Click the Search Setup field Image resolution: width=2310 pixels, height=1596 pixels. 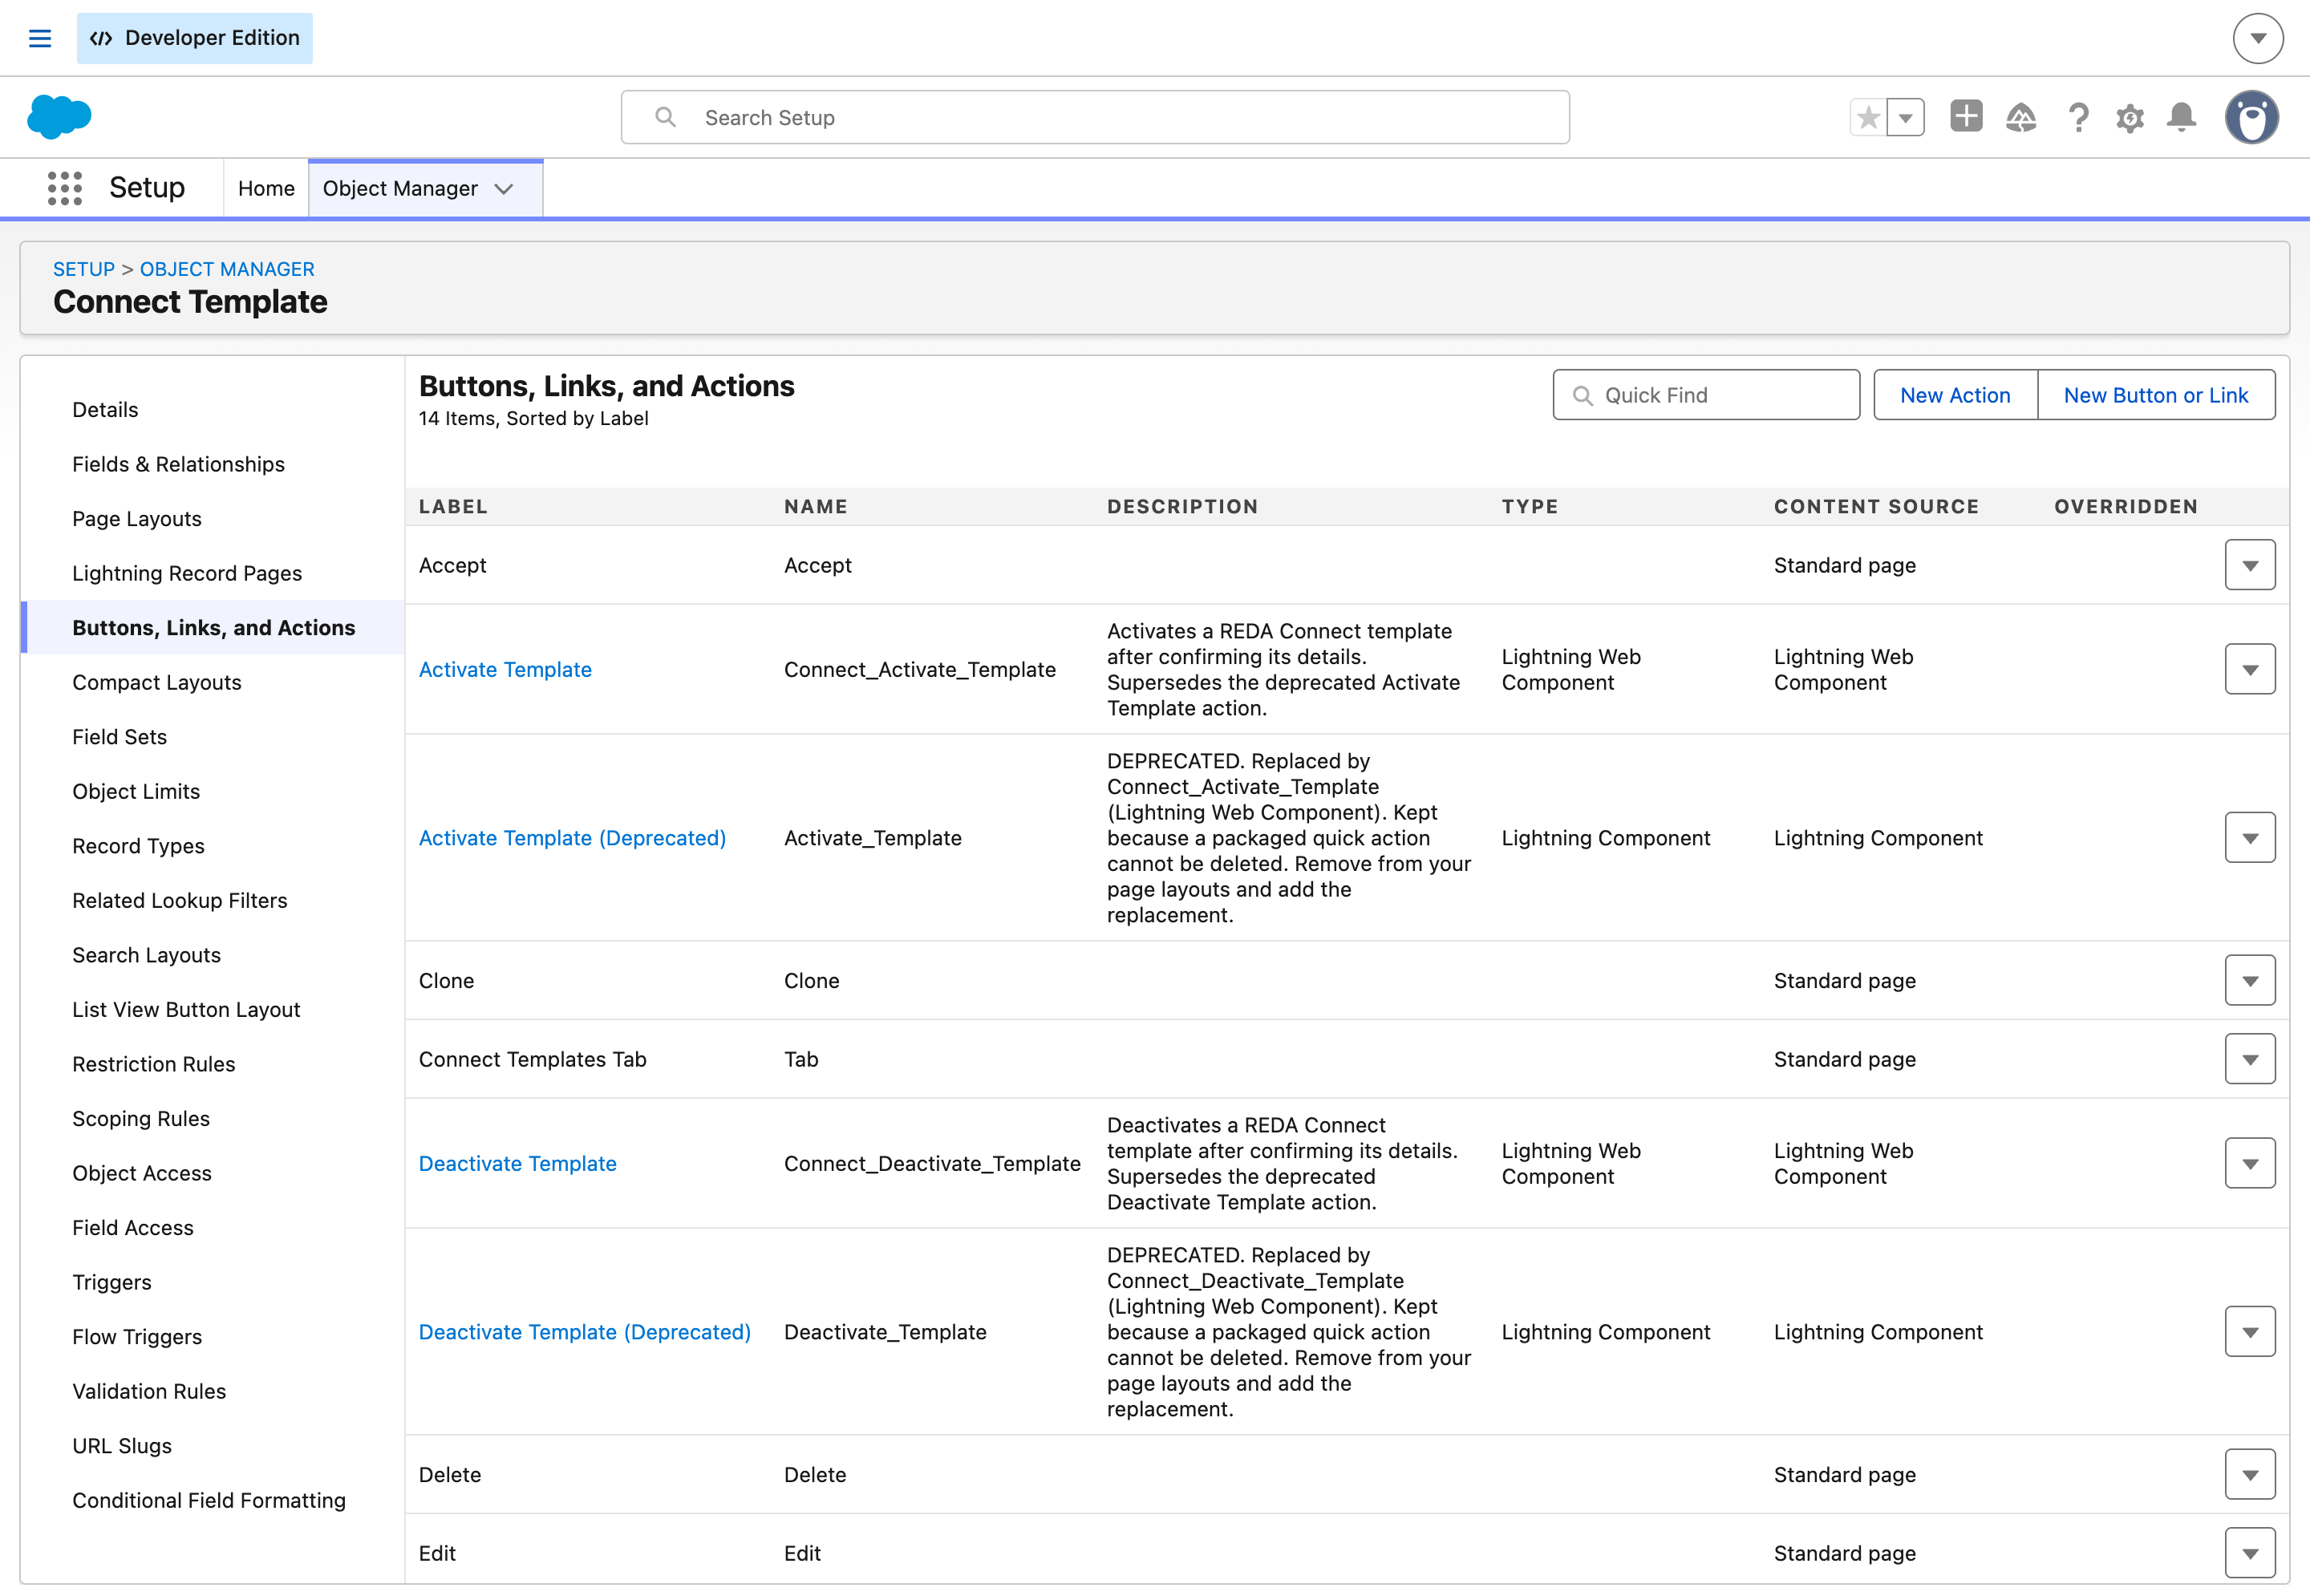coord(1095,117)
